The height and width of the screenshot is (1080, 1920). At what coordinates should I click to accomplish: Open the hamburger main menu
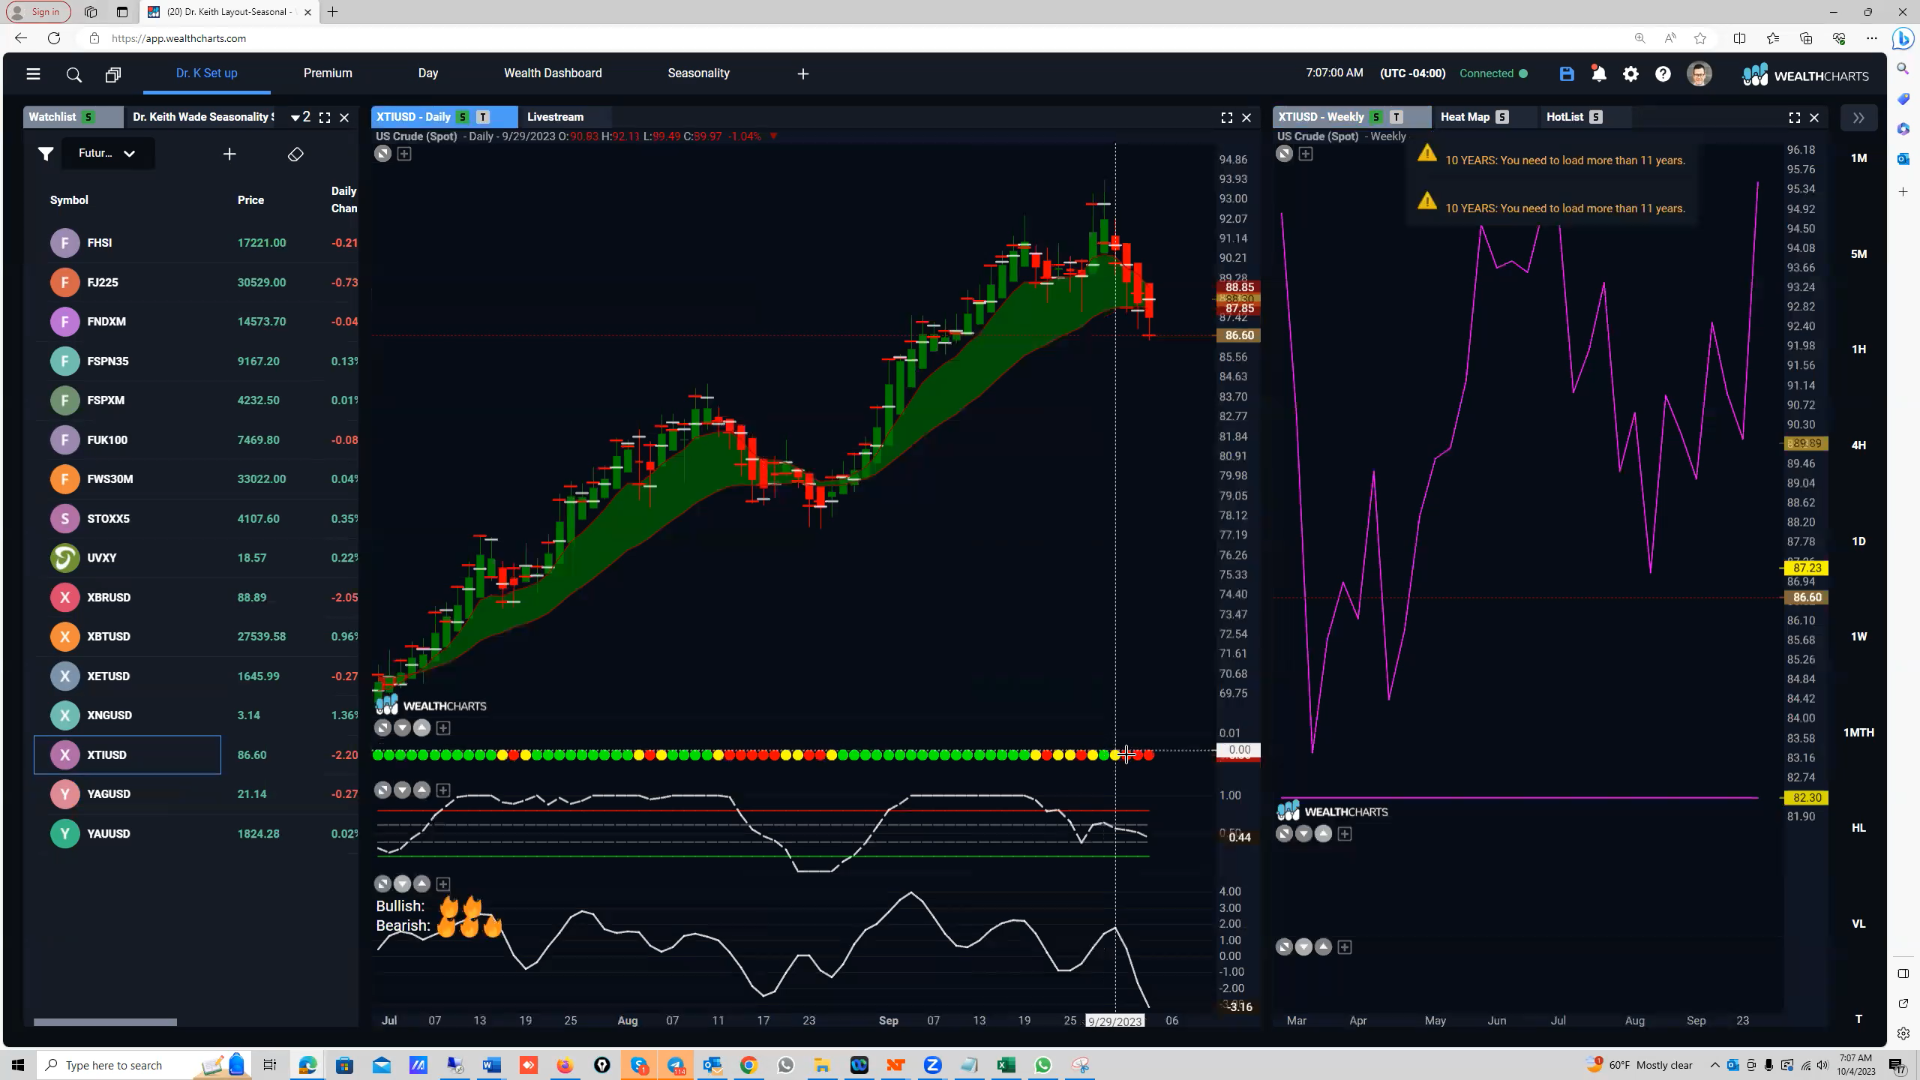[x=33, y=74]
